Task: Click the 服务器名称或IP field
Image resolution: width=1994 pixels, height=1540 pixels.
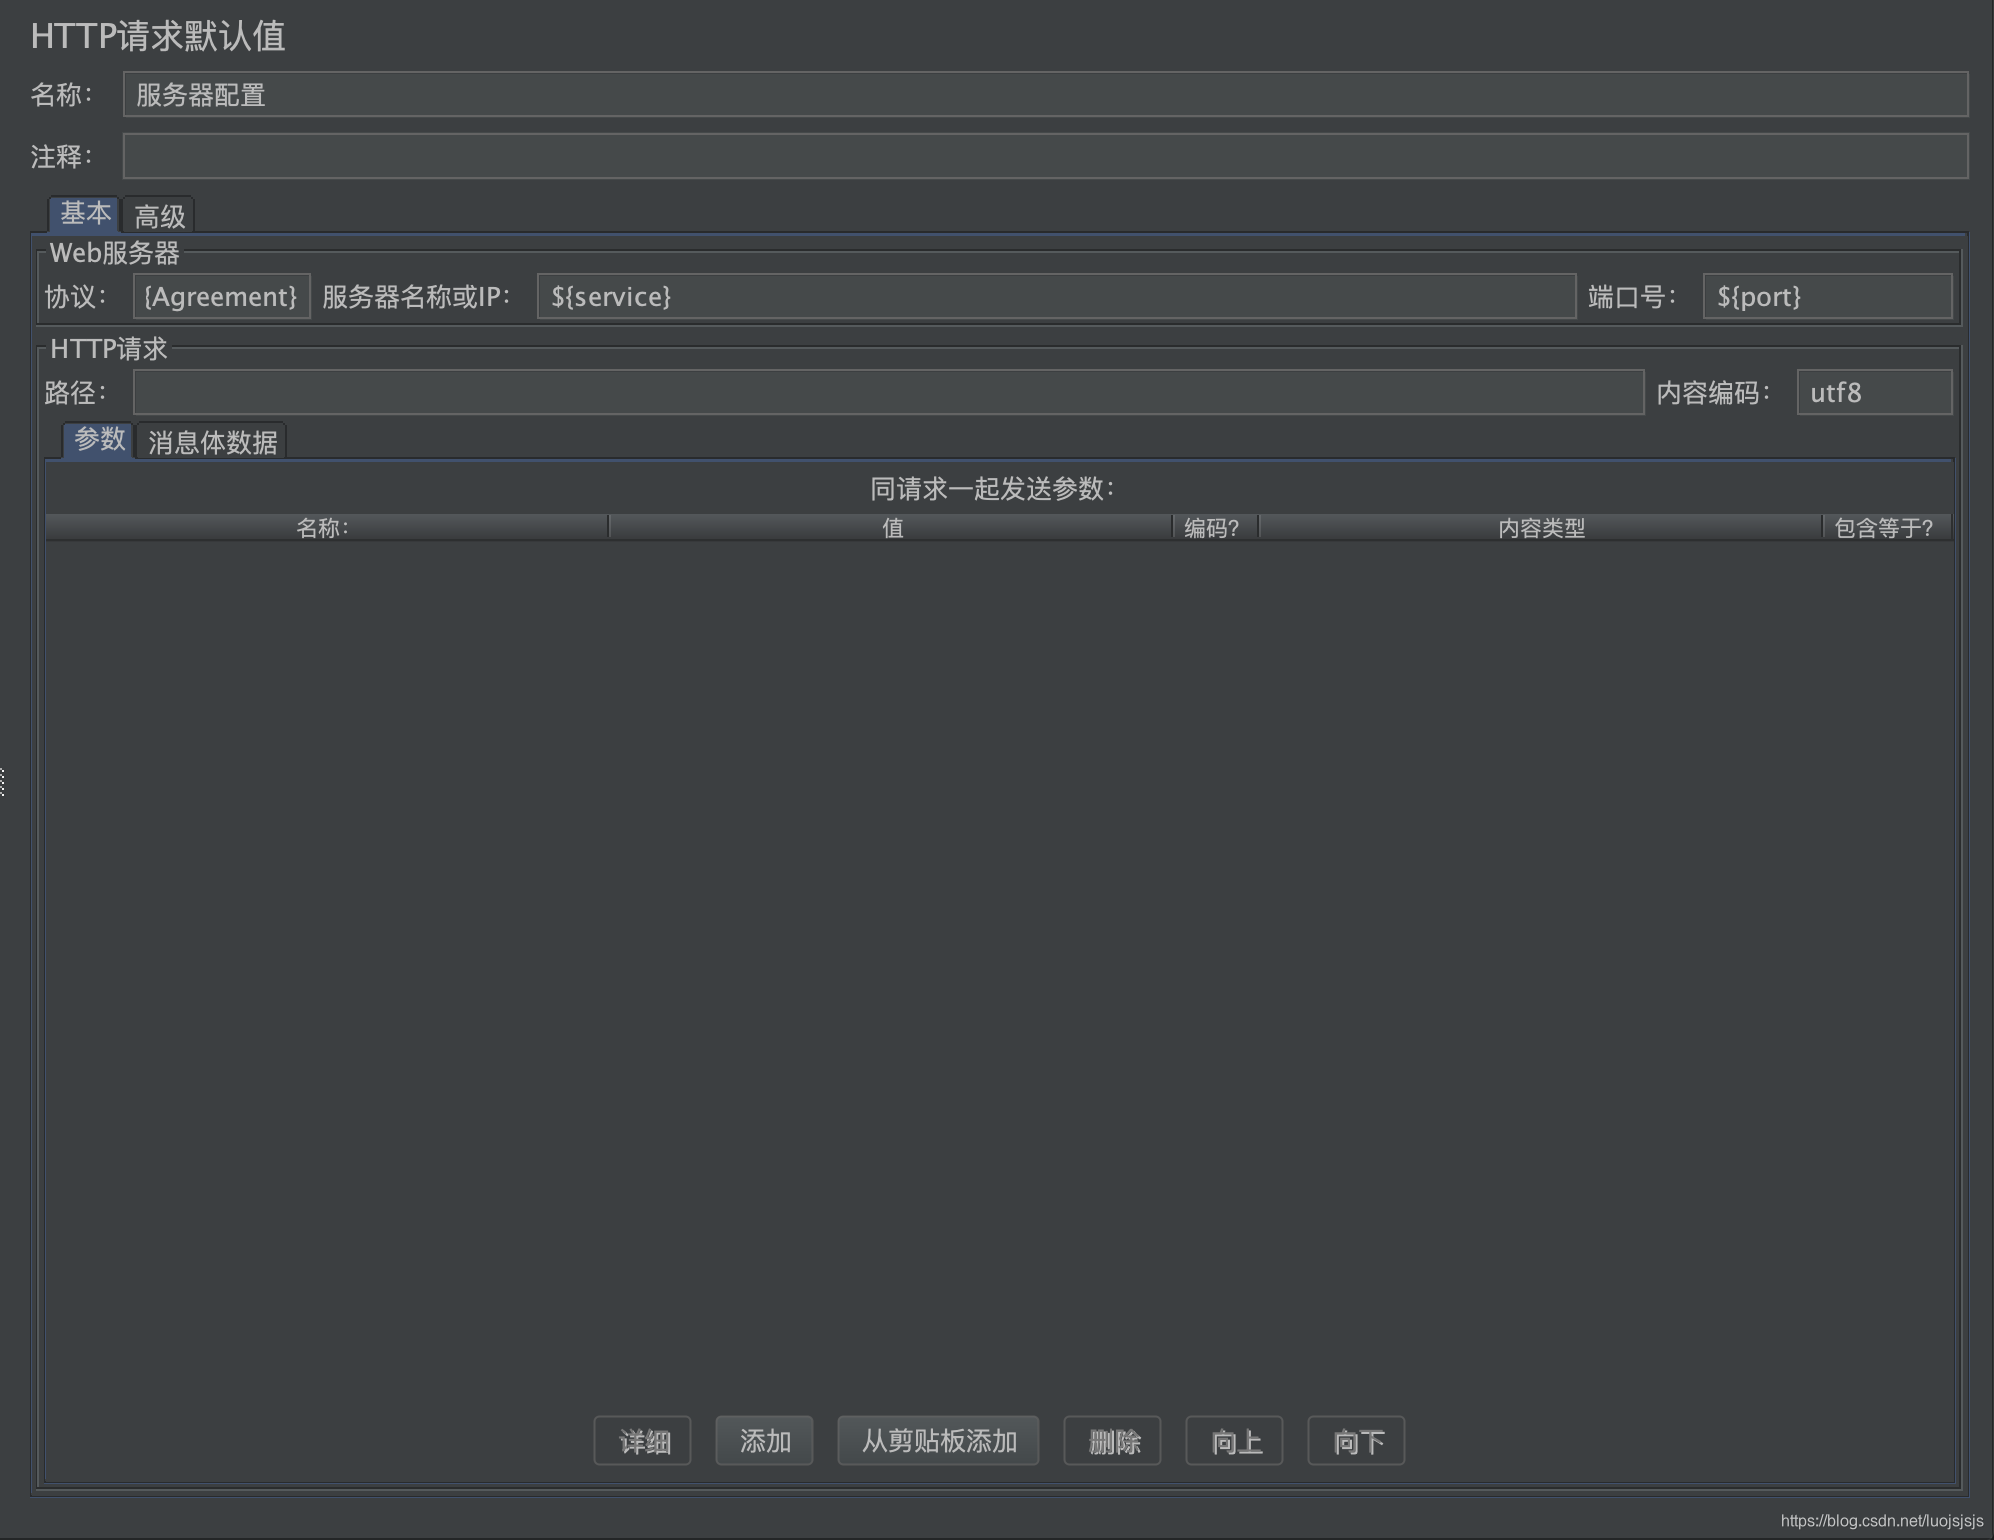Action: [1056, 297]
